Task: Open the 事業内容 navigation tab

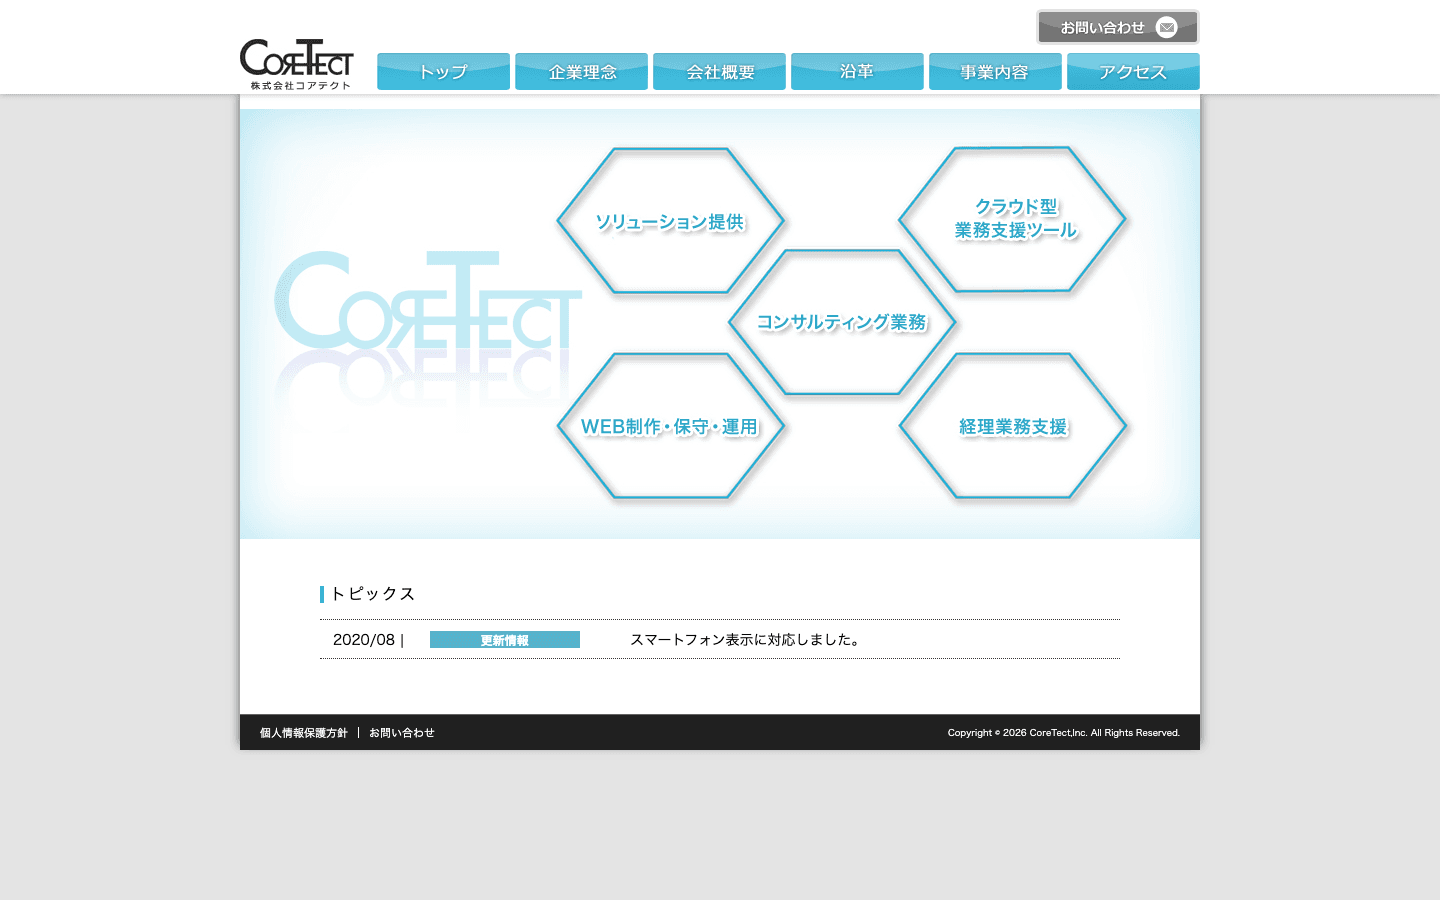Action: [x=995, y=72]
